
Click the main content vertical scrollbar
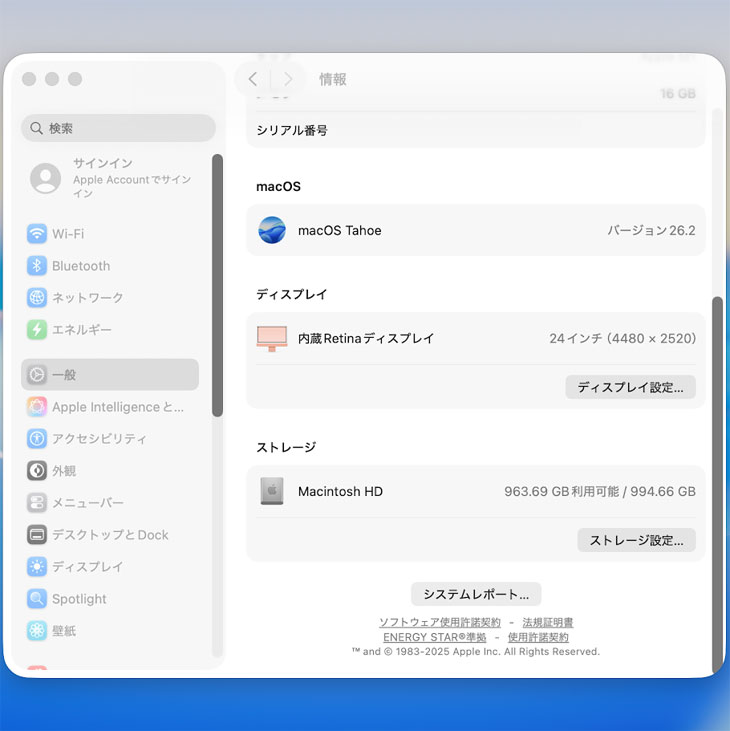(716, 480)
